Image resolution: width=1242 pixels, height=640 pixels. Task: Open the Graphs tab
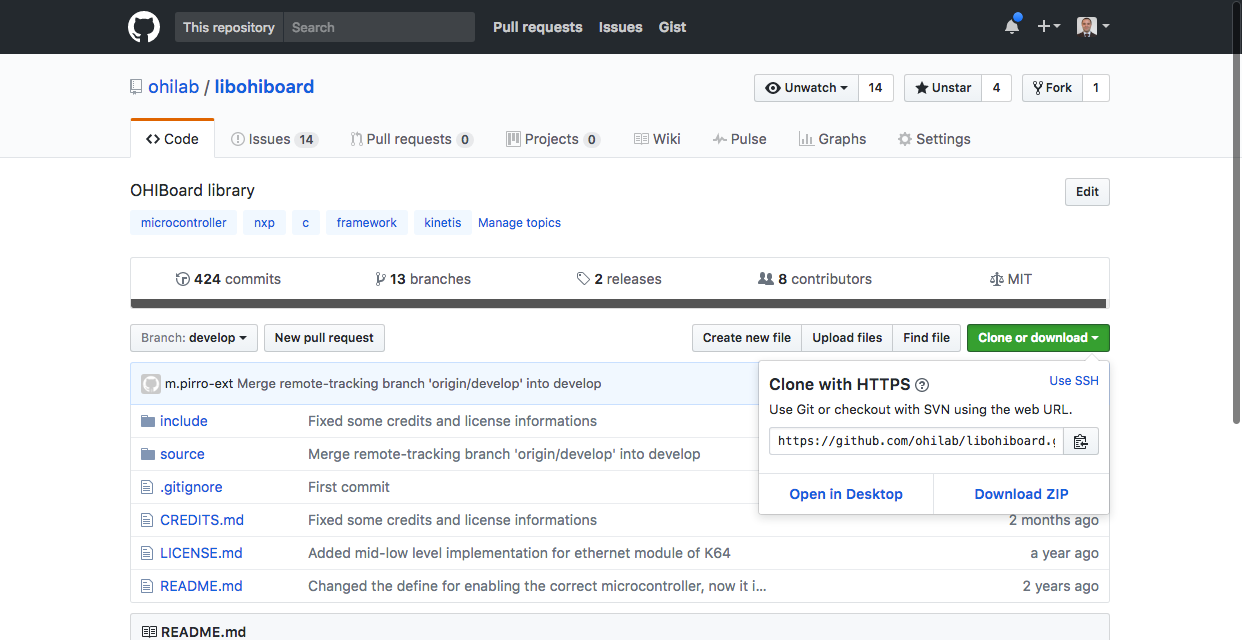coord(832,139)
